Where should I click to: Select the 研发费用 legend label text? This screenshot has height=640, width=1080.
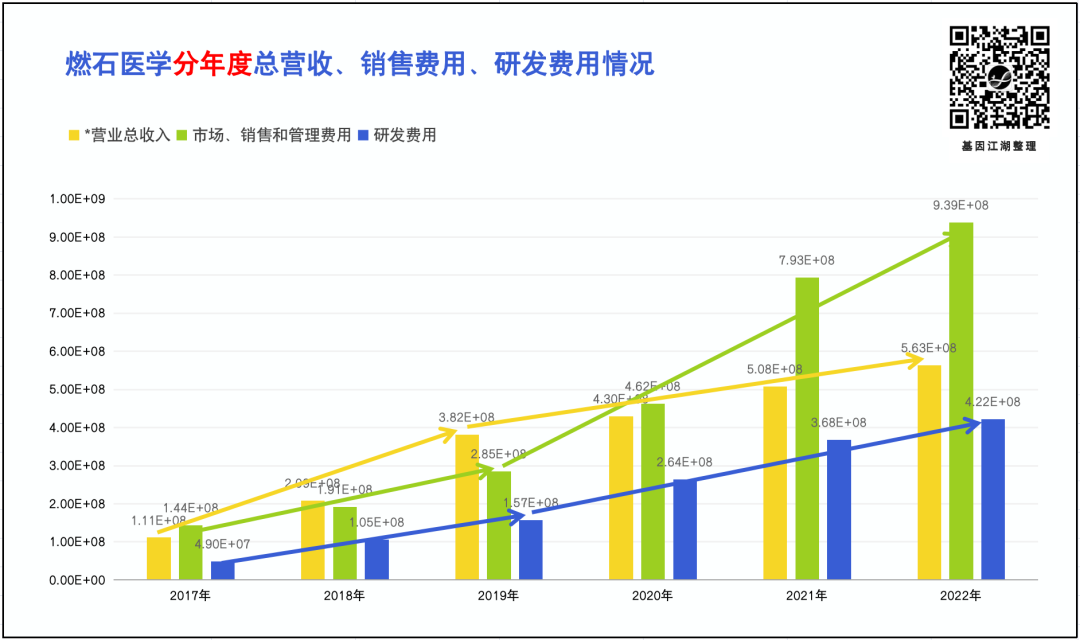point(405,135)
